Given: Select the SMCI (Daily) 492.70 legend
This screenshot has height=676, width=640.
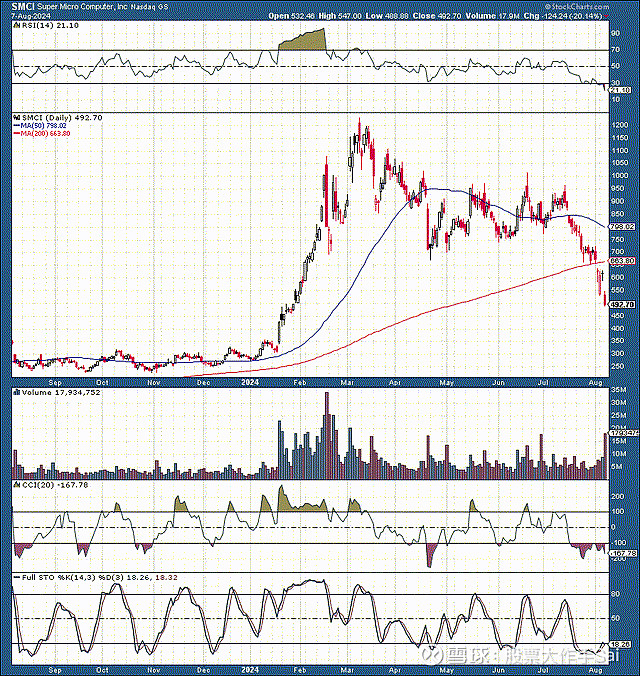Looking at the screenshot, I should point(62,117).
